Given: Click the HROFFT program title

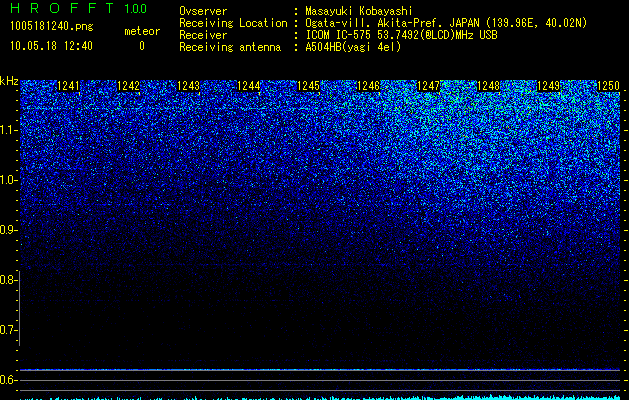Looking at the screenshot, I should tap(62, 8).
